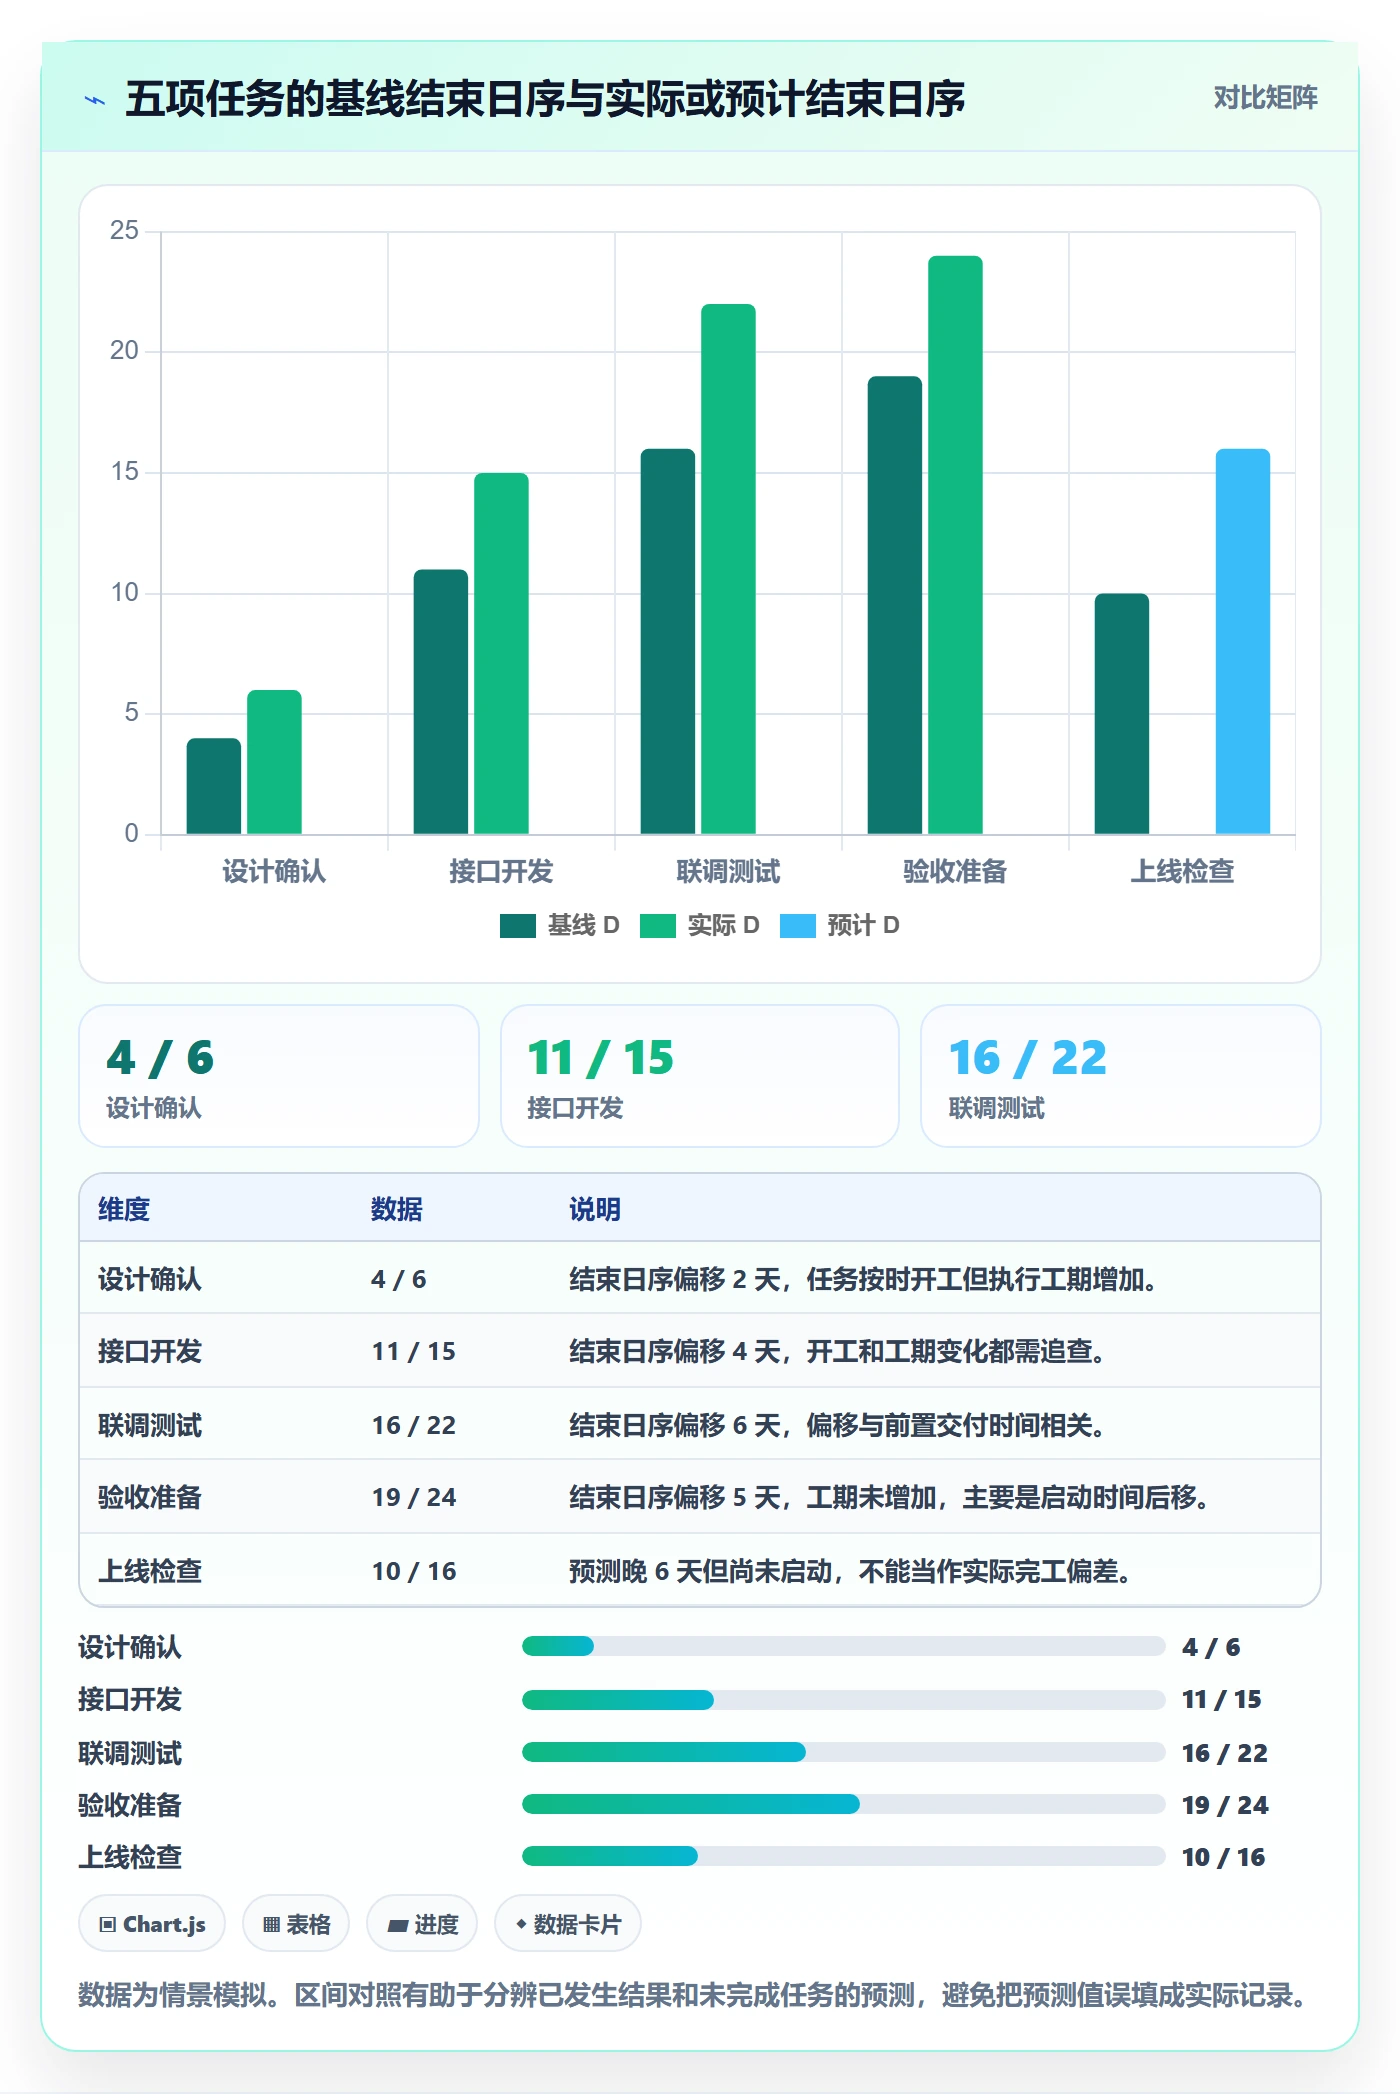Click the title '五项任务的基线结束日序与实际或预计结束日序'
This screenshot has height=2094, width=1400.
pyautogui.click(x=545, y=99)
